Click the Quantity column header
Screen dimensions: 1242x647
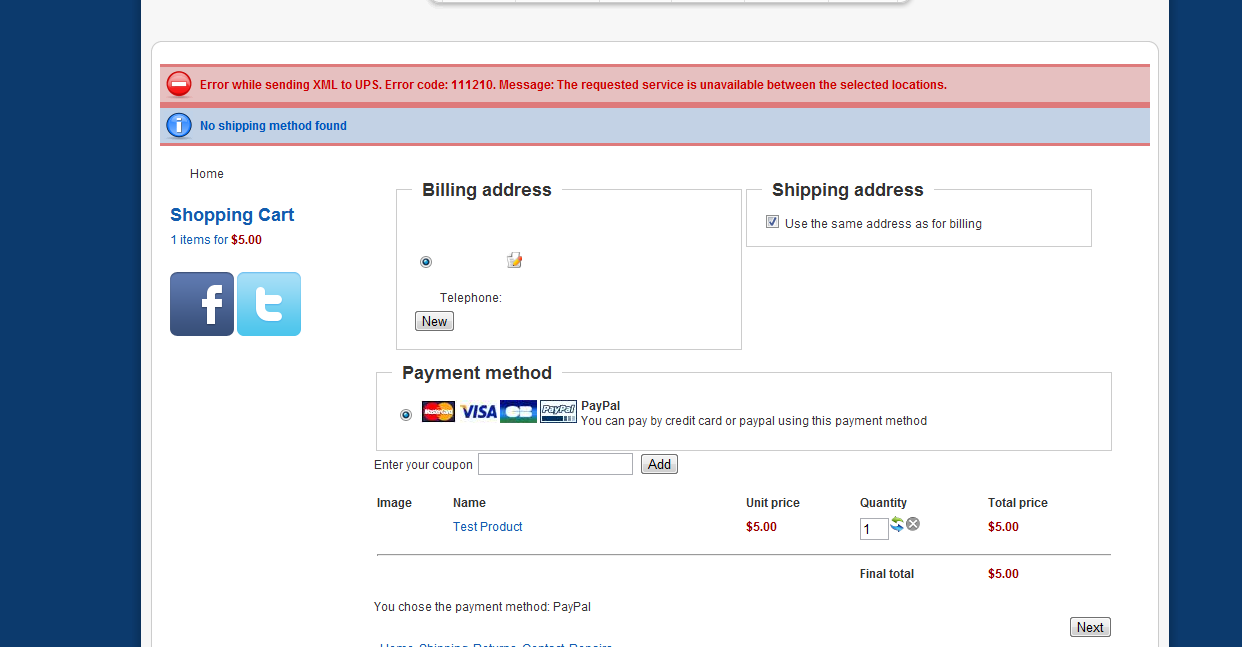883,503
